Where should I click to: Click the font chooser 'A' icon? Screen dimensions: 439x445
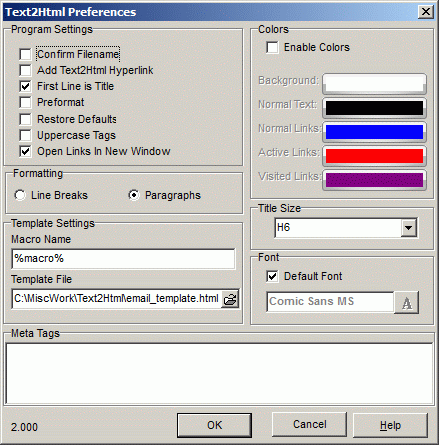[406, 302]
